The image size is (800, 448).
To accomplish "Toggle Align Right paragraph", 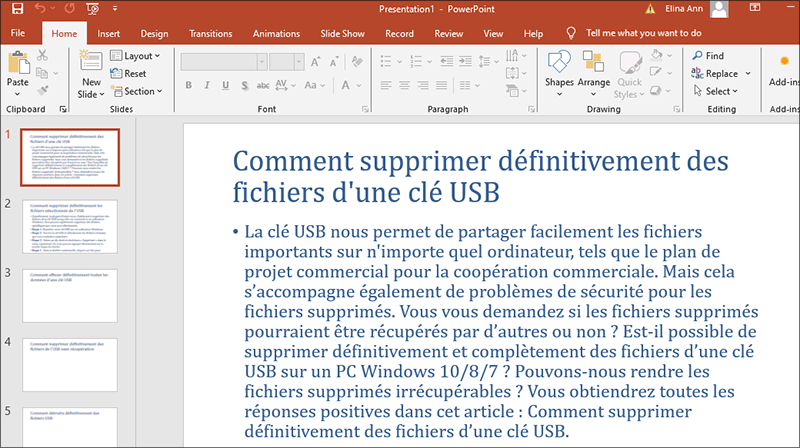I will (x=423, y=85).
